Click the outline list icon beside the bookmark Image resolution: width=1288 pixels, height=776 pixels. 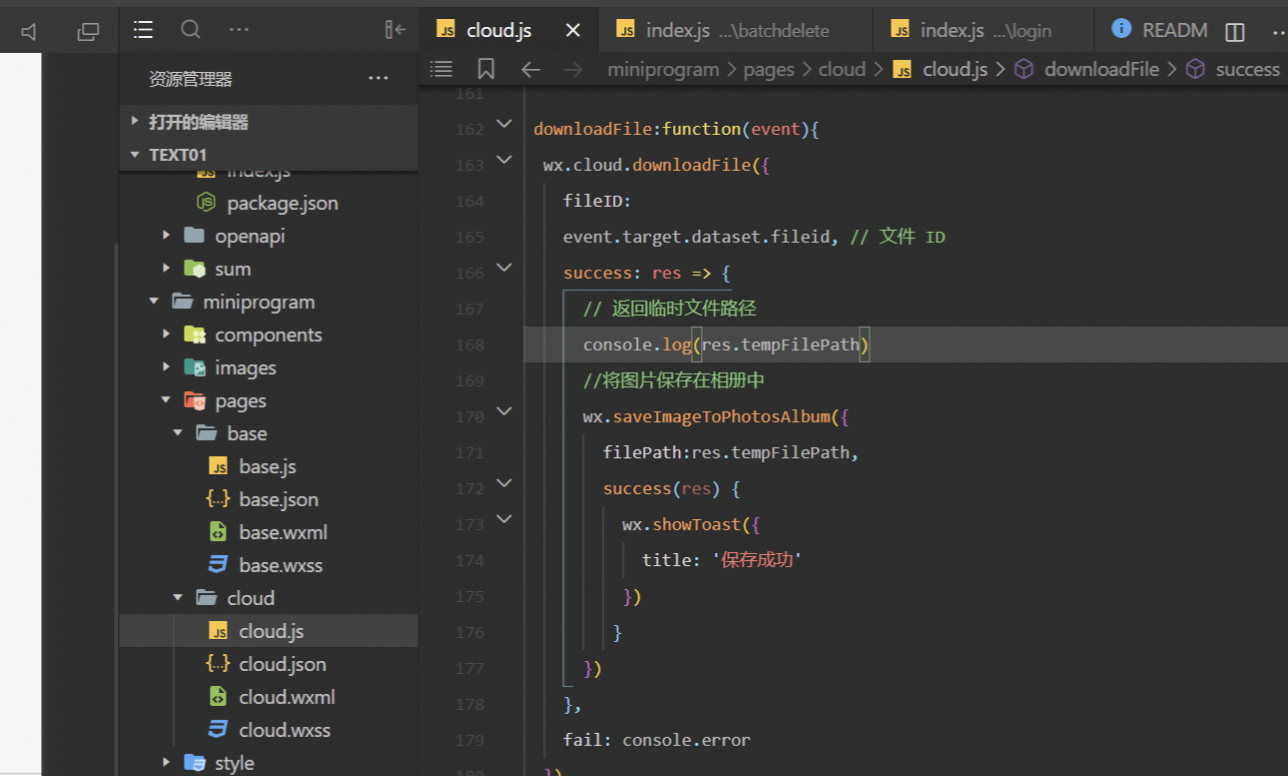click(x=441, y=69)
